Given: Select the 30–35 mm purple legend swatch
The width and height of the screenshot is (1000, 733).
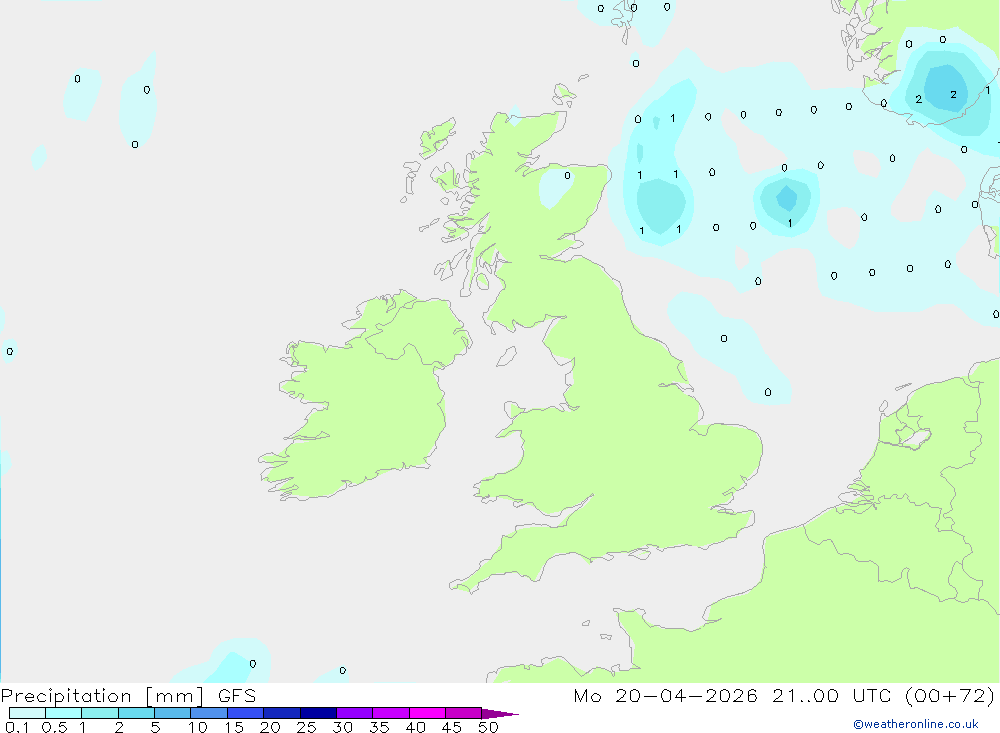Looking at the screenshot, I should coord(355,713).
